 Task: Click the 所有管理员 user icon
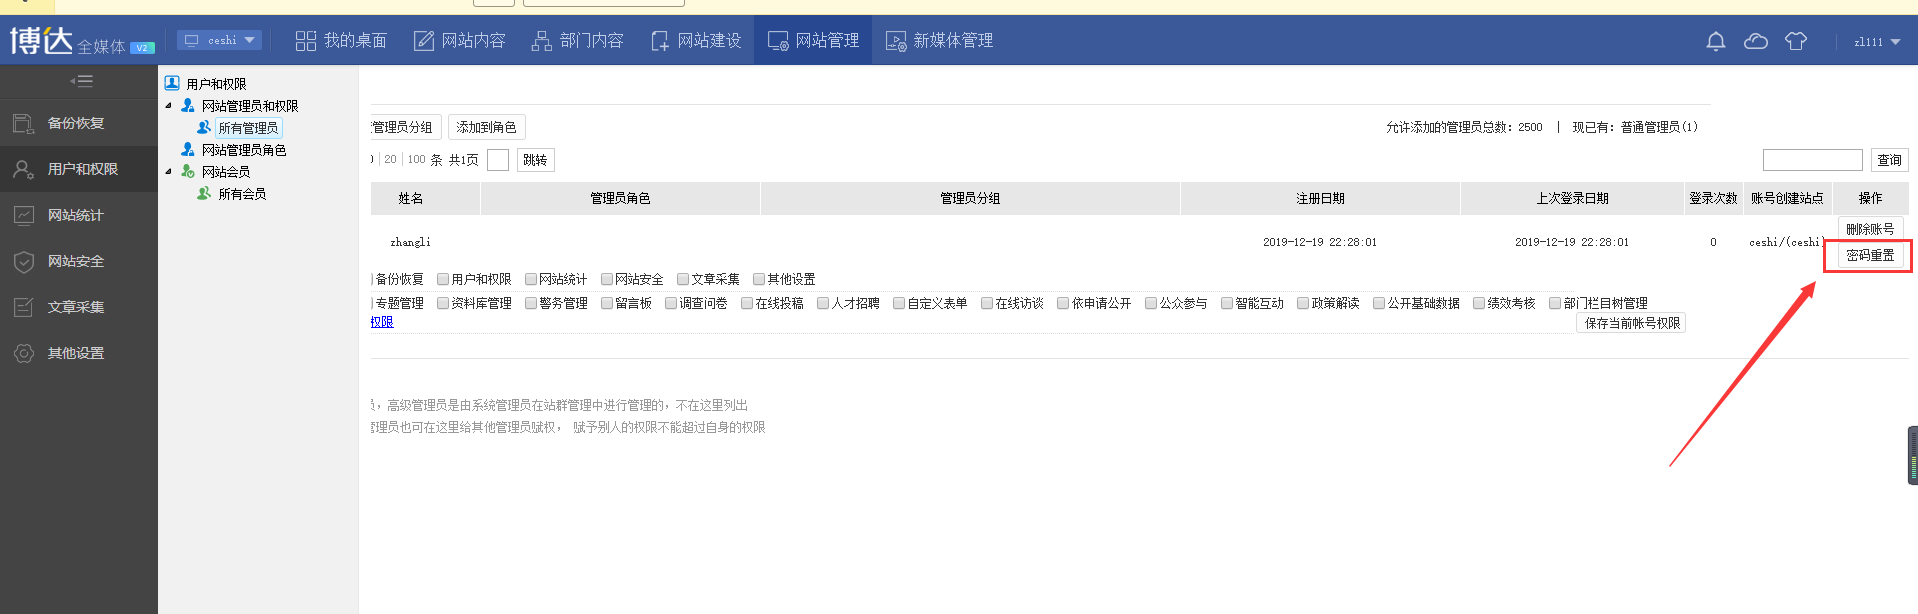click(204, 127)
